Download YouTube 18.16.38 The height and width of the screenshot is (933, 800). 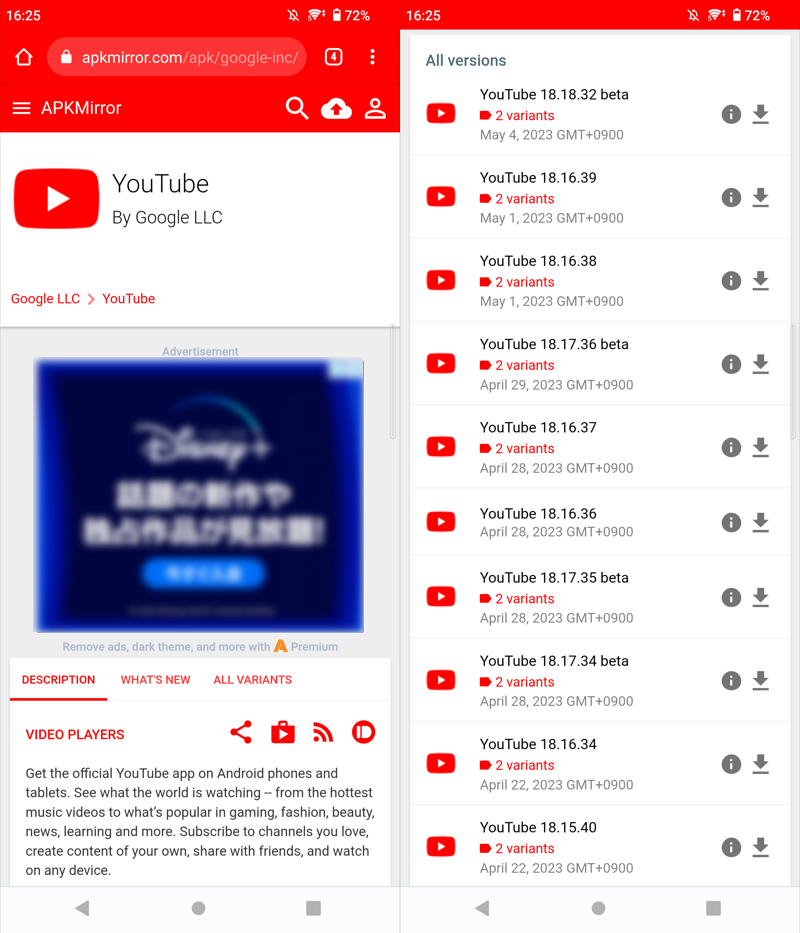pyautogui.click(x=761, y=280)
